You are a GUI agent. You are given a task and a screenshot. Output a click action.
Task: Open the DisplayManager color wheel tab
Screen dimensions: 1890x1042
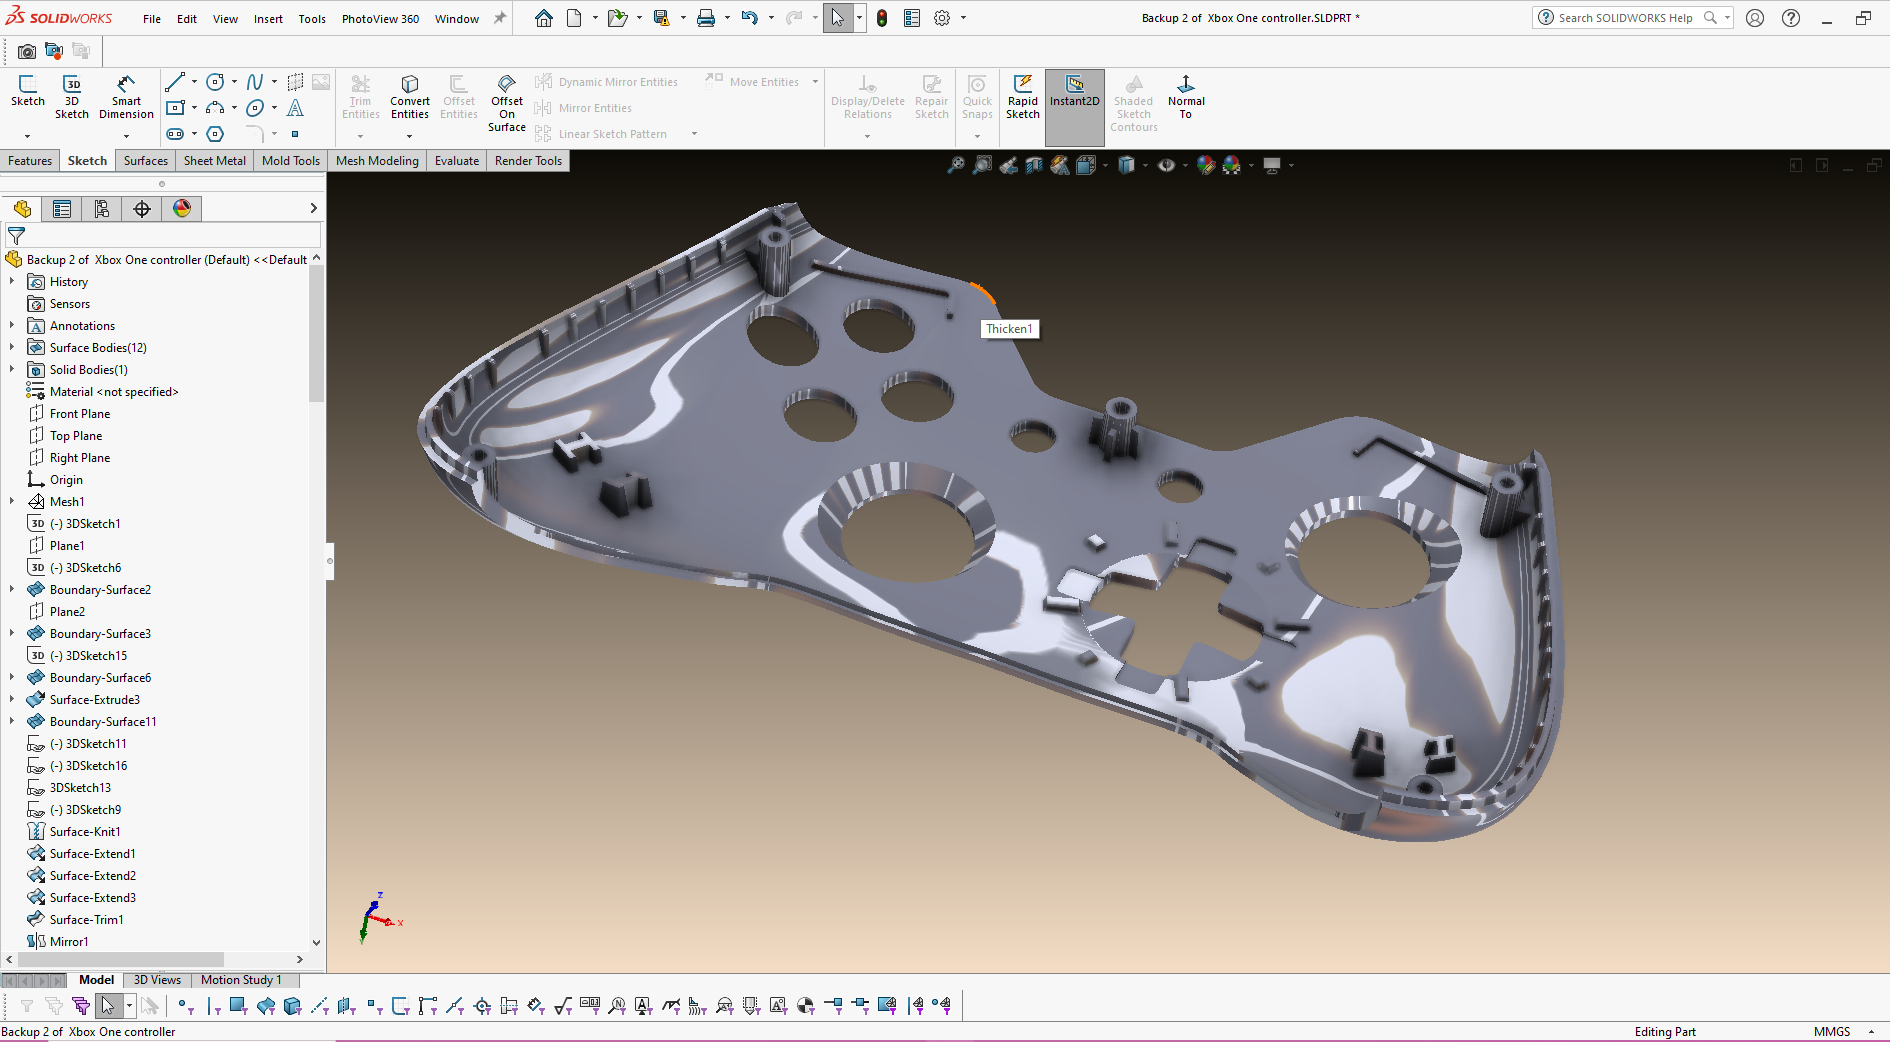tap(182, 208)
